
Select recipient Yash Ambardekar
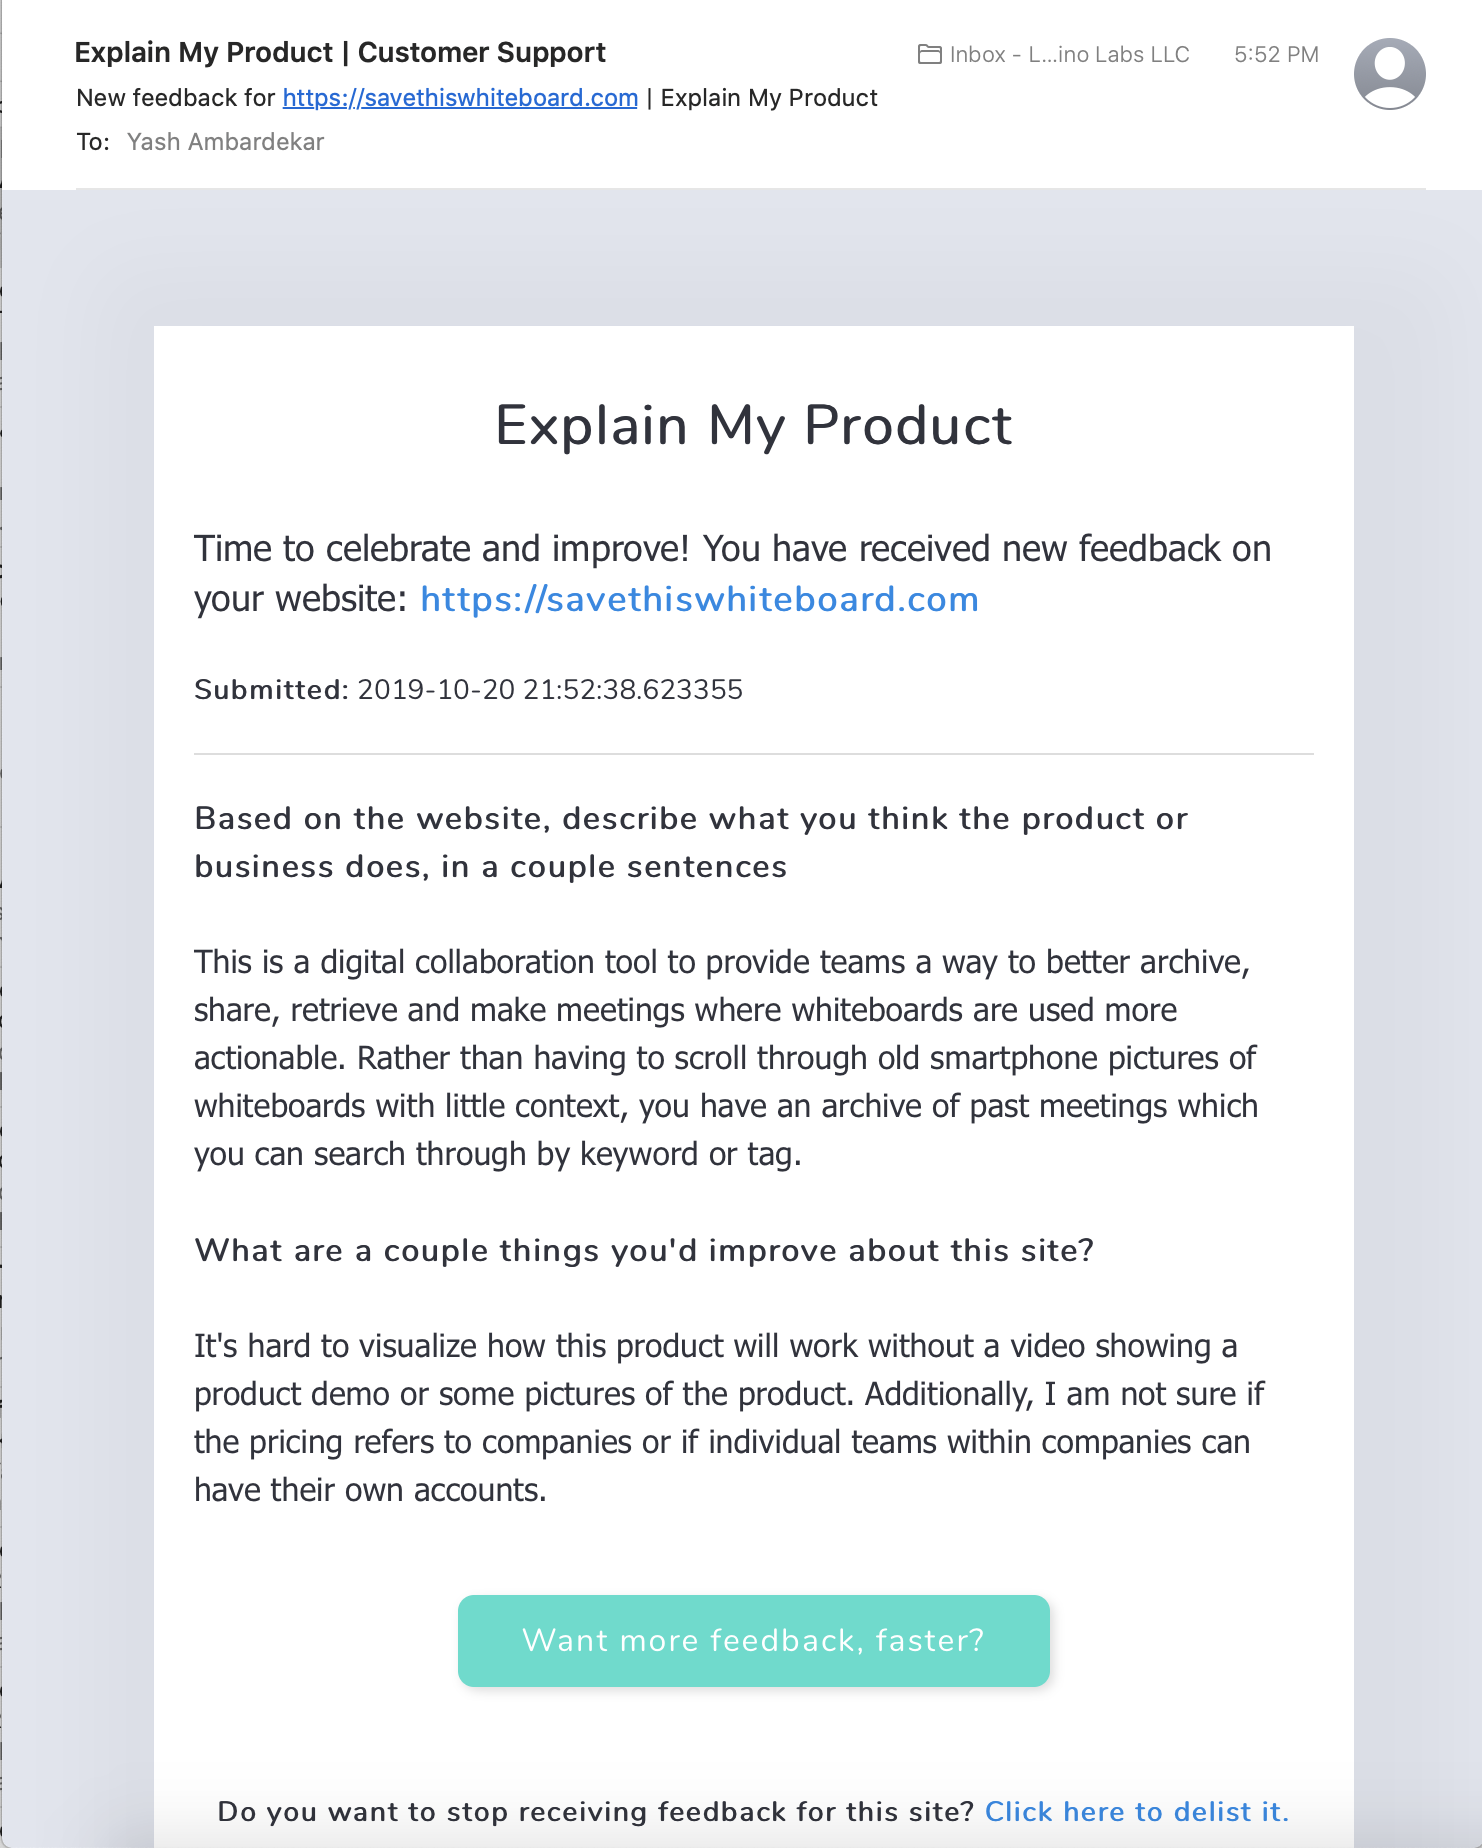pyautogui.click(x=224, y=141)
